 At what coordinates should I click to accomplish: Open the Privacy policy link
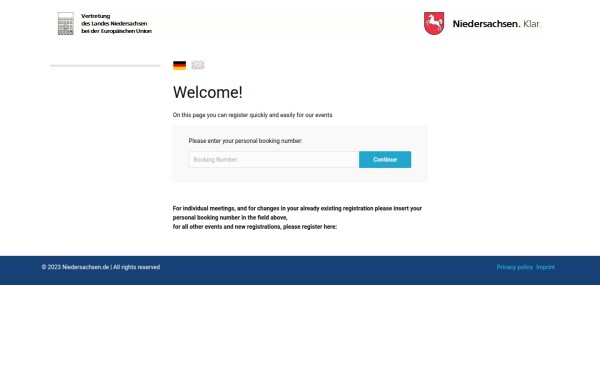coord(515,267)
